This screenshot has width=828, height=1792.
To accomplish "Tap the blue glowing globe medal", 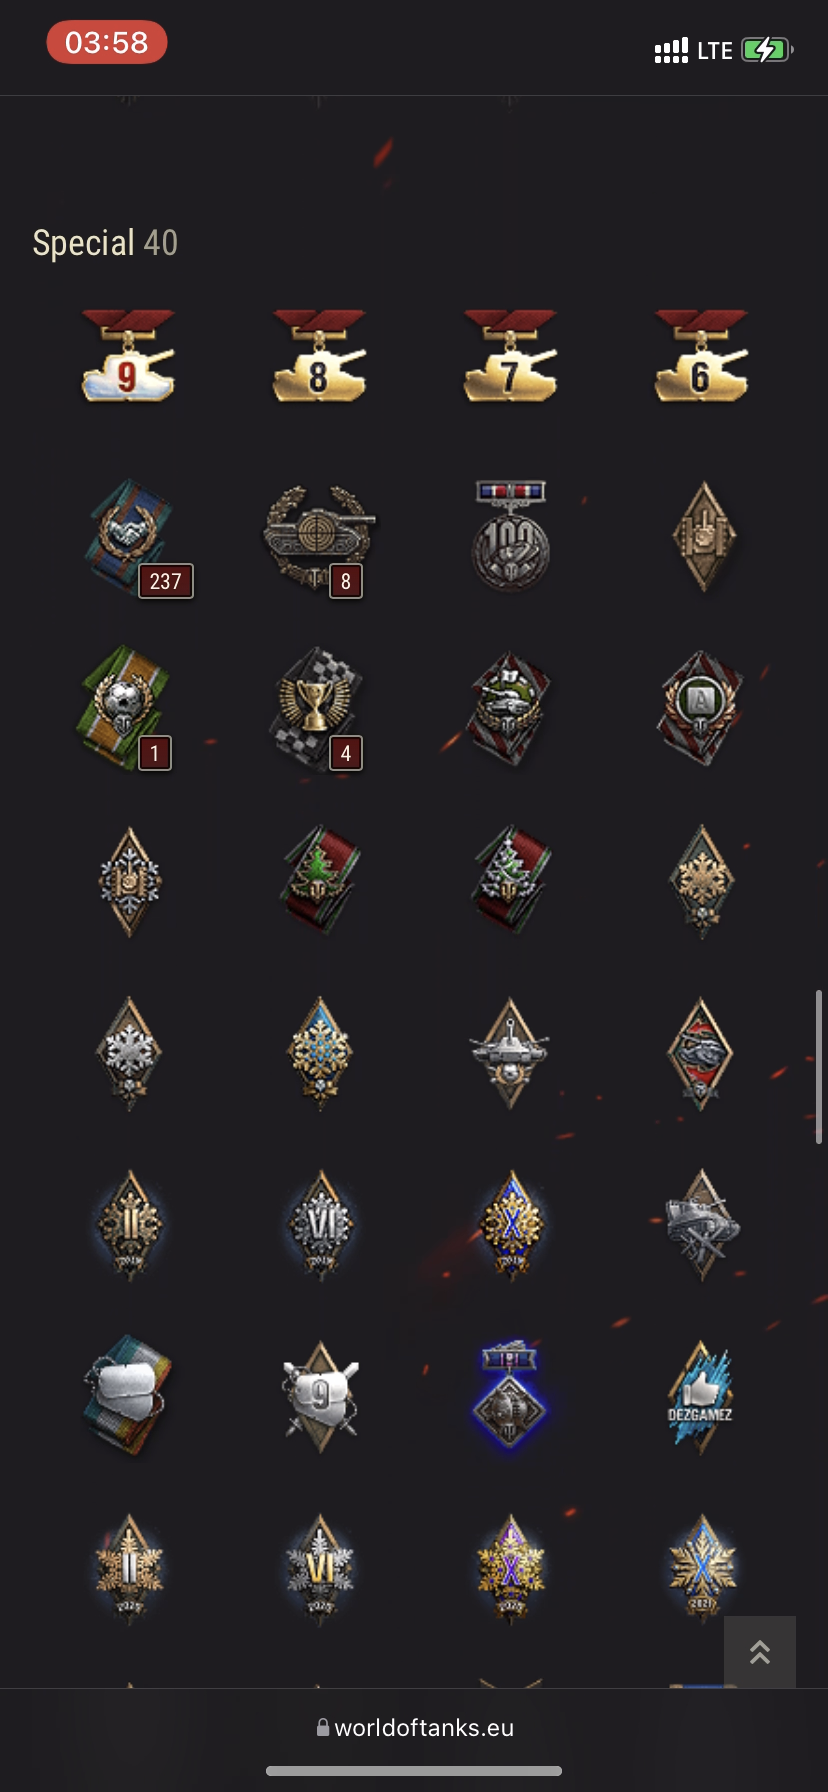I will (510, 1394).
